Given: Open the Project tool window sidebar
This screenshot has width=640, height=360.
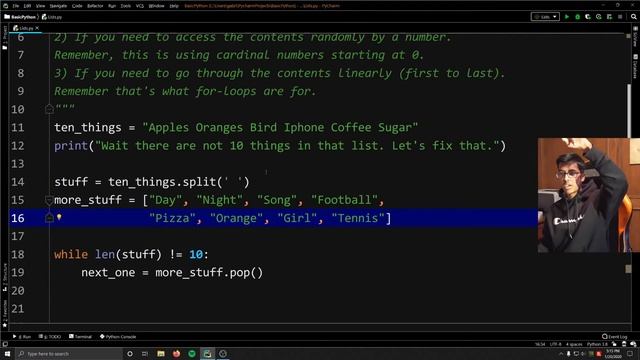Looking at the screenshot, I should pos(4,38).
